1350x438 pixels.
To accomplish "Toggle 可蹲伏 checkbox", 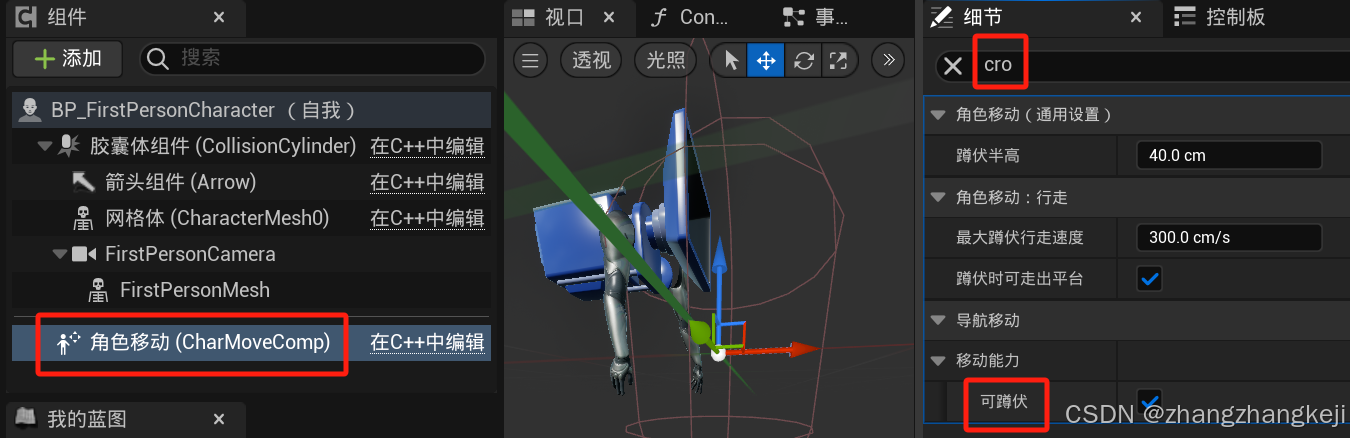I will pos(1150,401).
